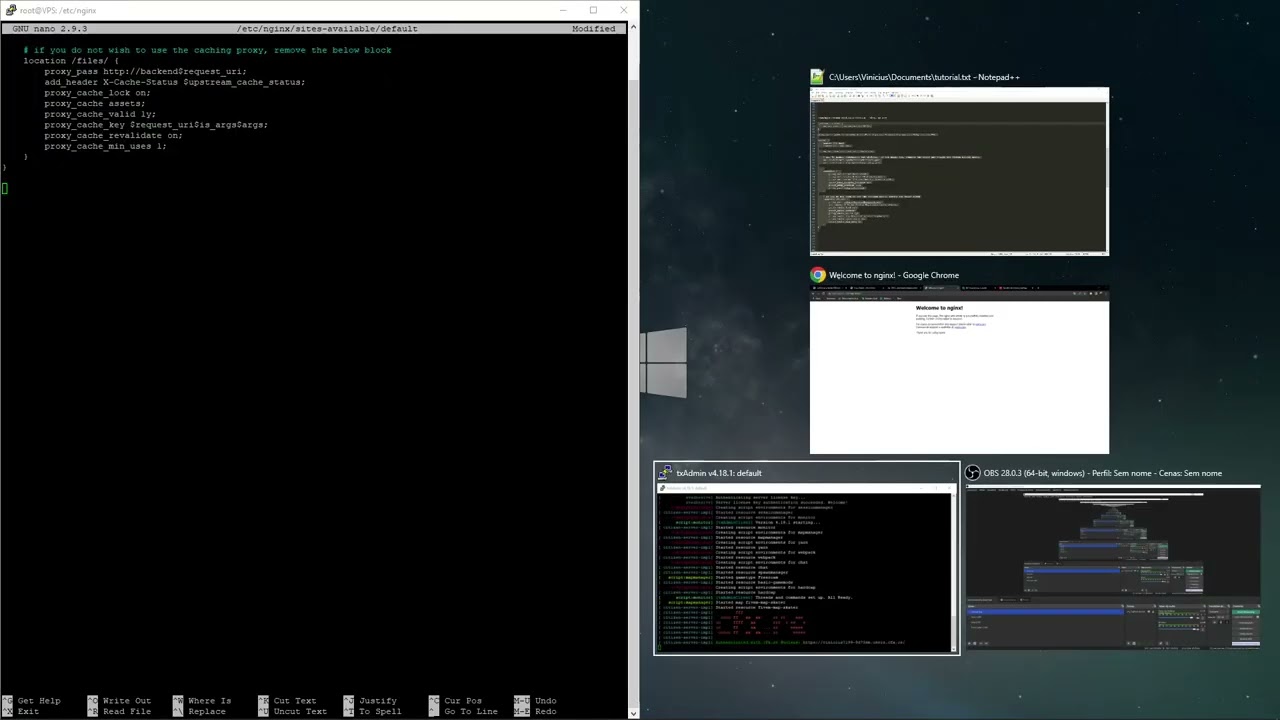Click the /etc/nginx/sites-available/default file path
This screenshot has height=720, width=1280.
(x=327, y=29)
